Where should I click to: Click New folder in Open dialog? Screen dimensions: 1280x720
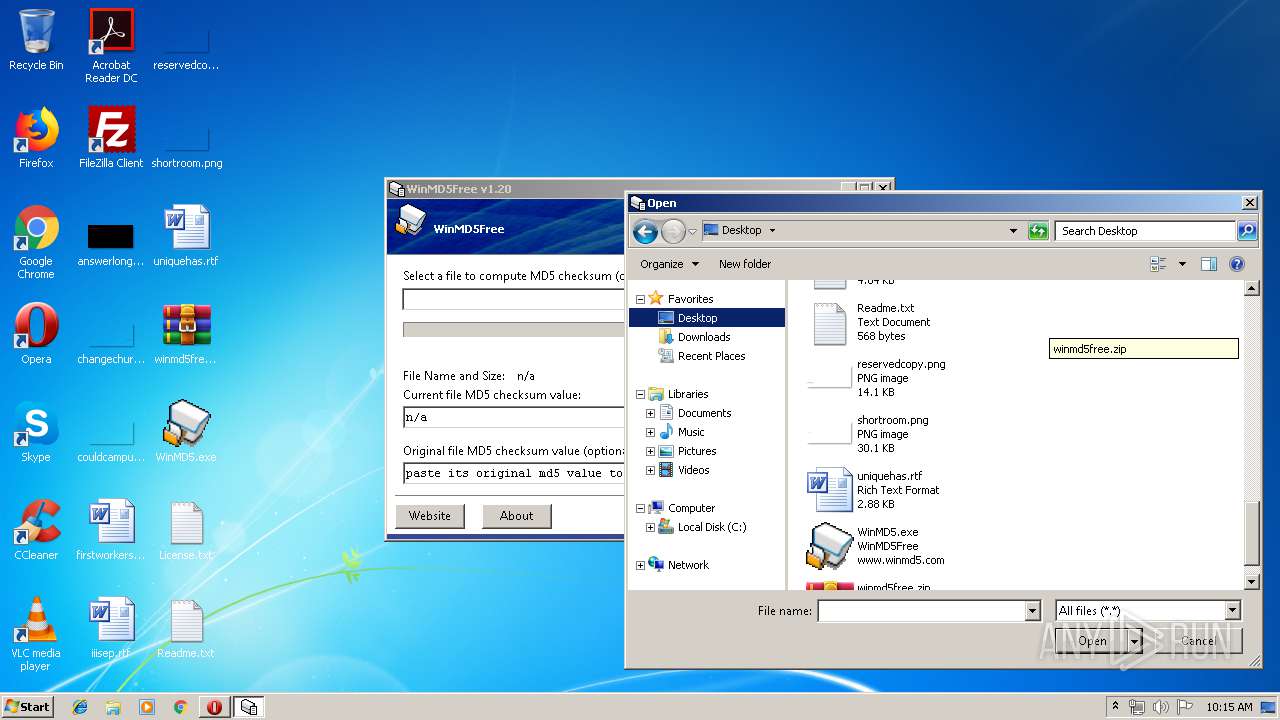[x=745, y=264]
